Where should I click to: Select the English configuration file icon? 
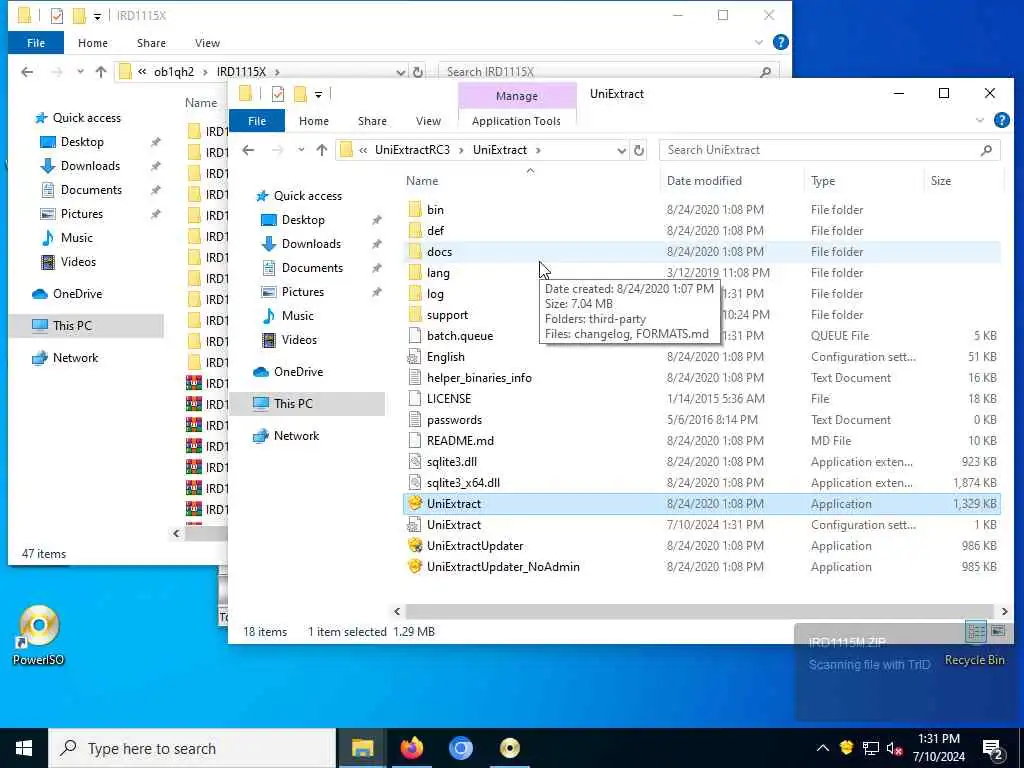[x=415, y=357]
